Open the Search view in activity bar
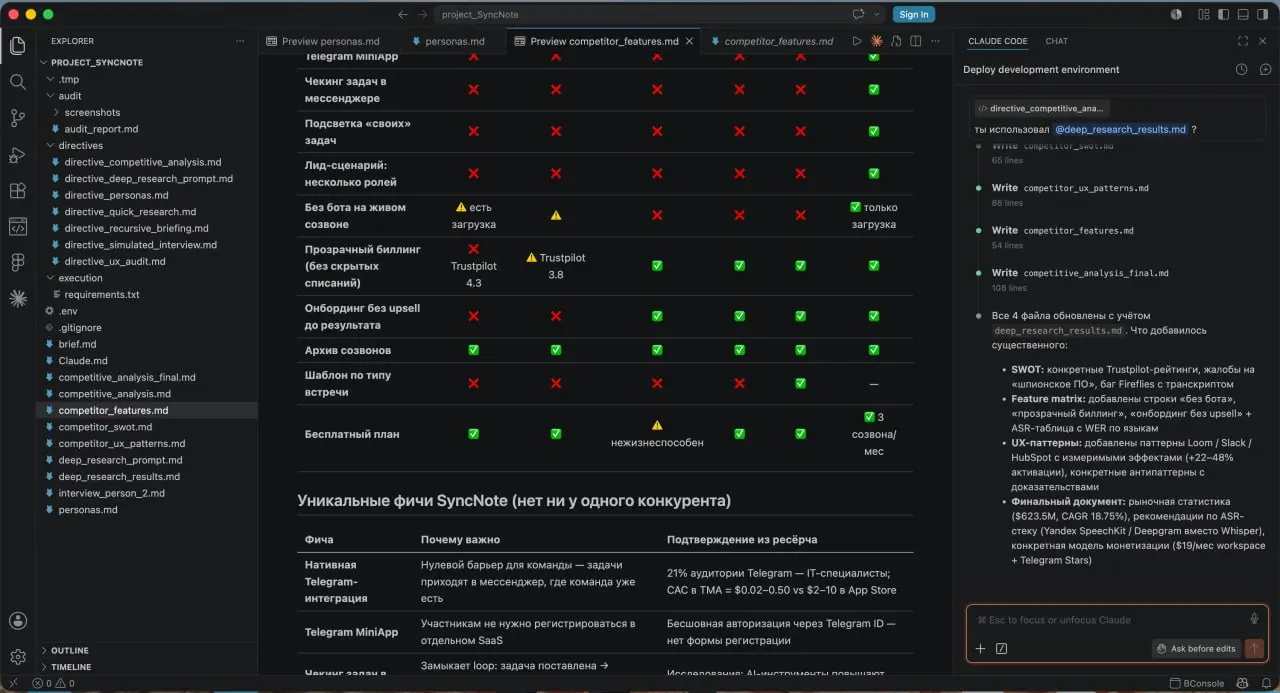 [x=17, y=82]
